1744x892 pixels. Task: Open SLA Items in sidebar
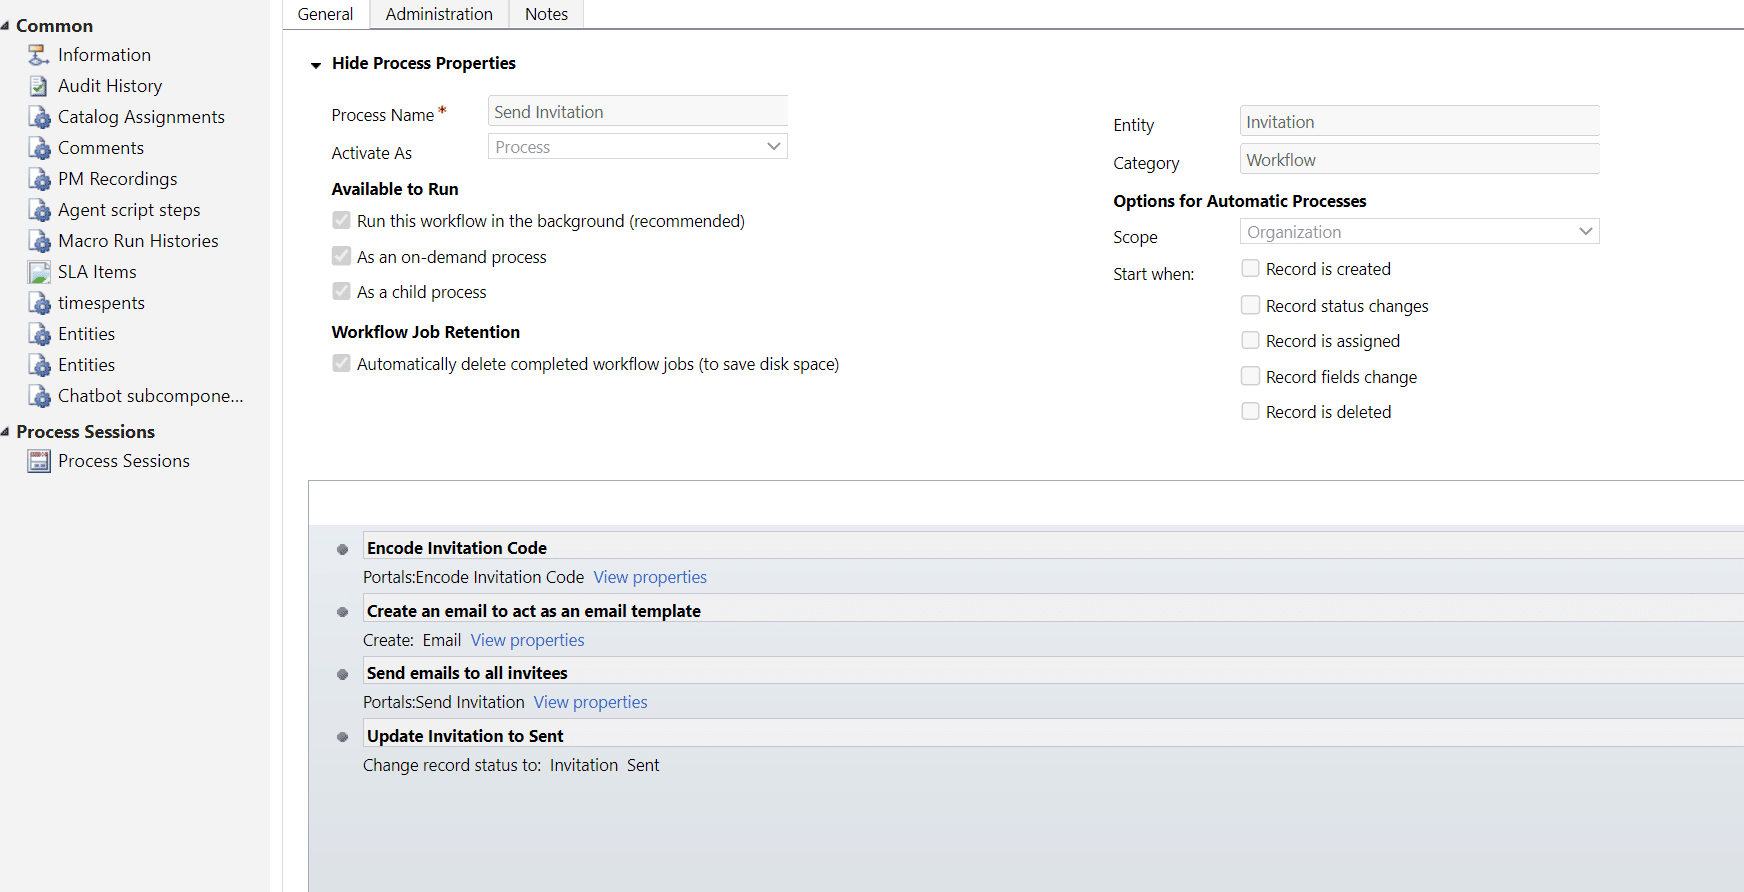tap(97, 272)
